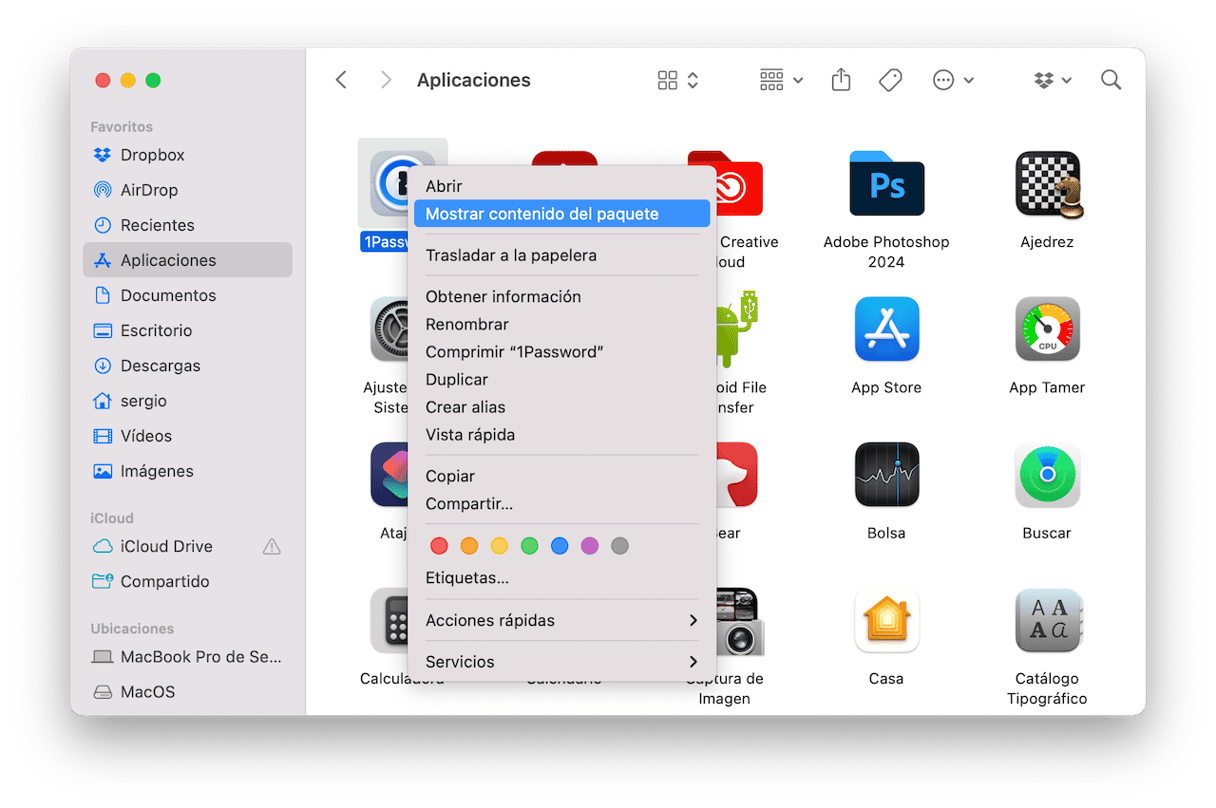Viewport: 1216px width, 808px height.
Task: Click the search magnifier icon
Action: coord(1110,80)
